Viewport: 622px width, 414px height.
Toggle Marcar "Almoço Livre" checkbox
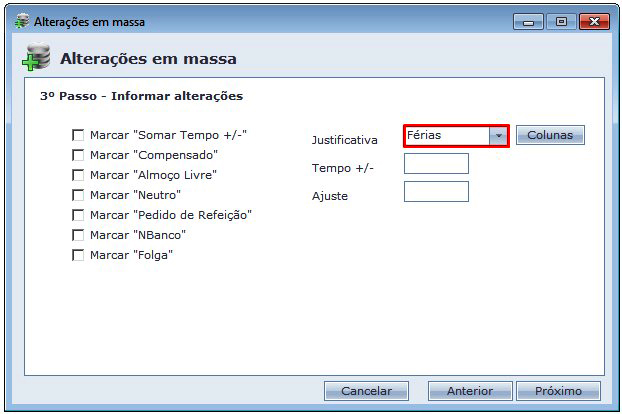78,175
